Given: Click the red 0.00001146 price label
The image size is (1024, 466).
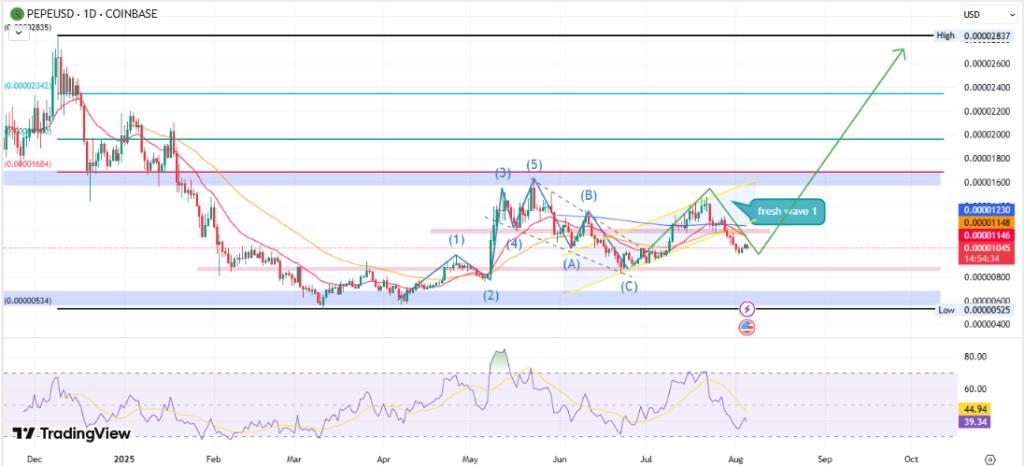Looking at the screenshot, I should pos(987,235).
